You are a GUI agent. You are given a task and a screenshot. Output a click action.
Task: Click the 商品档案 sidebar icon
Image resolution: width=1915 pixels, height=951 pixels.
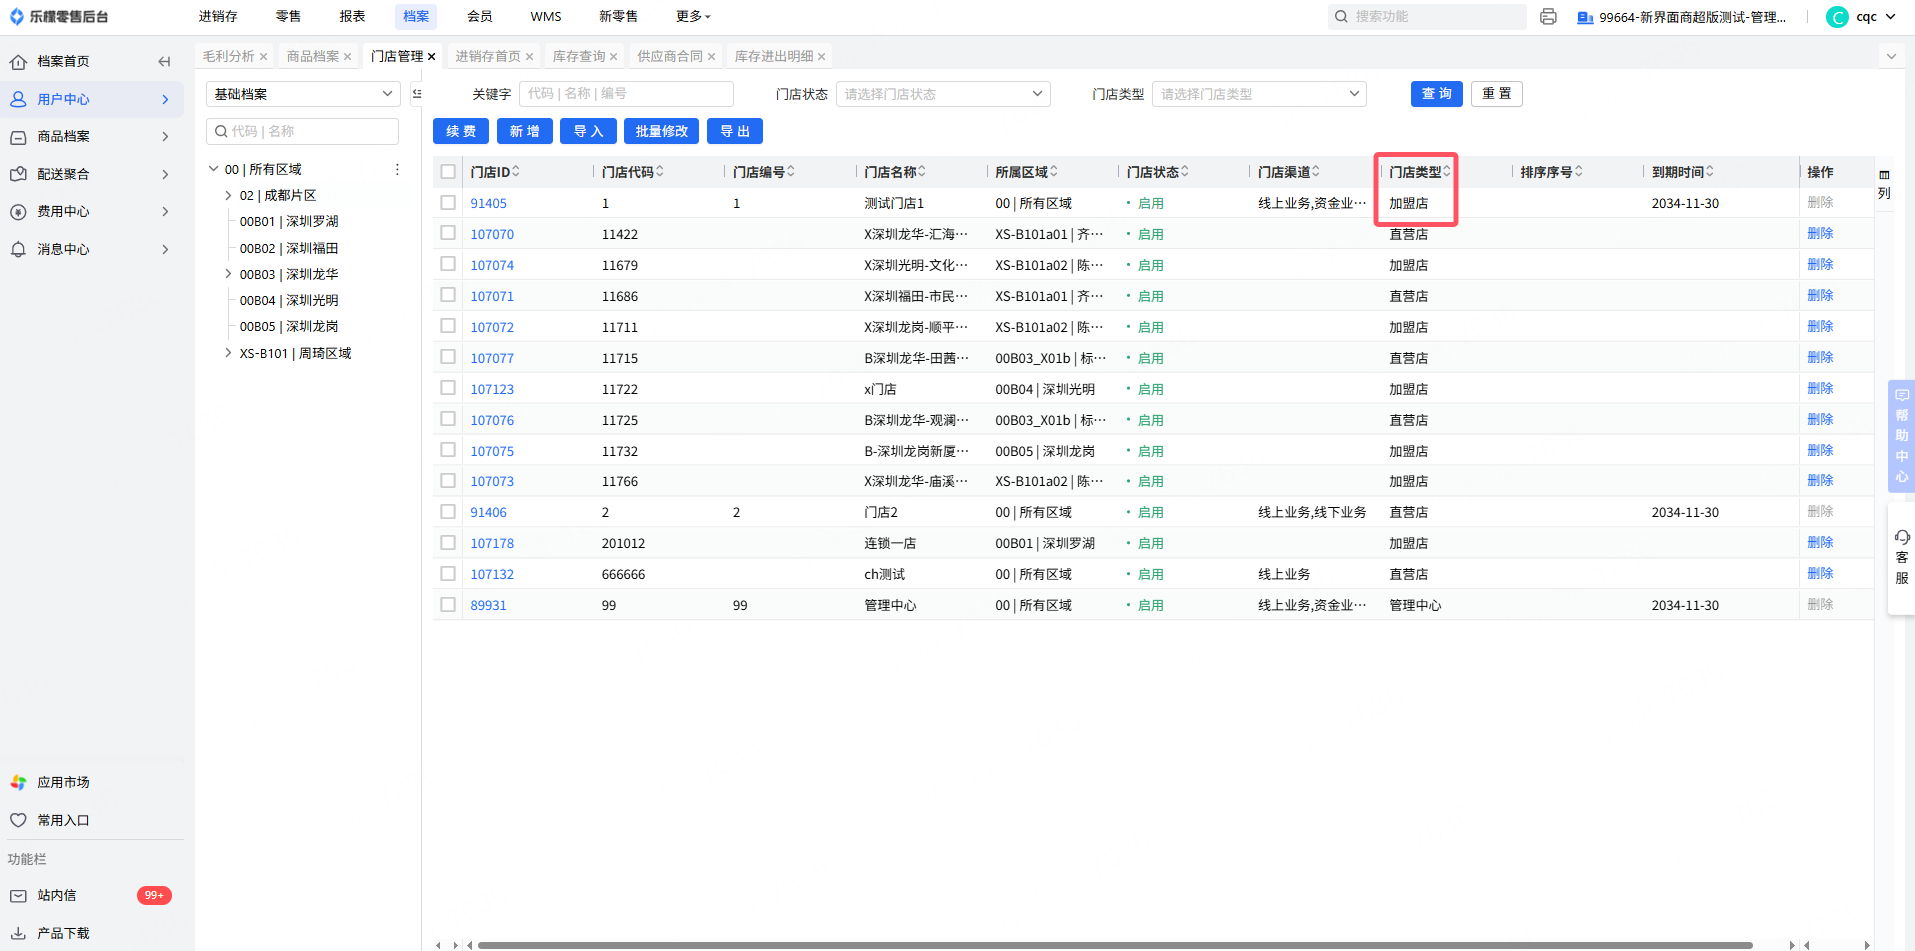point(18,137)
